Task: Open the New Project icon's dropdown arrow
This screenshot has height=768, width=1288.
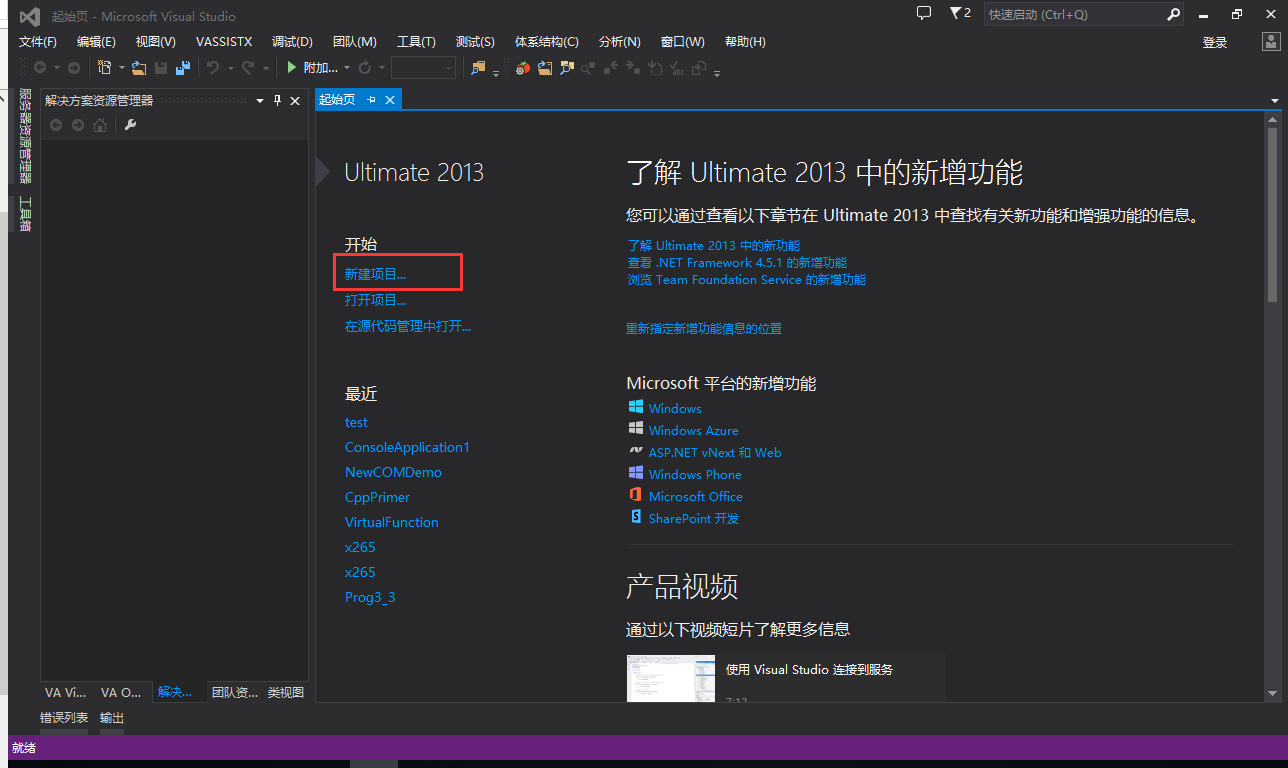Action: (x=122, y=67)
